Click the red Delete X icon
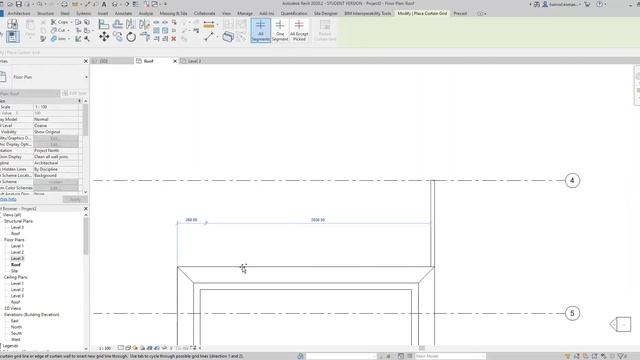This screenshot has width=640, height=360. coord(173,39)
